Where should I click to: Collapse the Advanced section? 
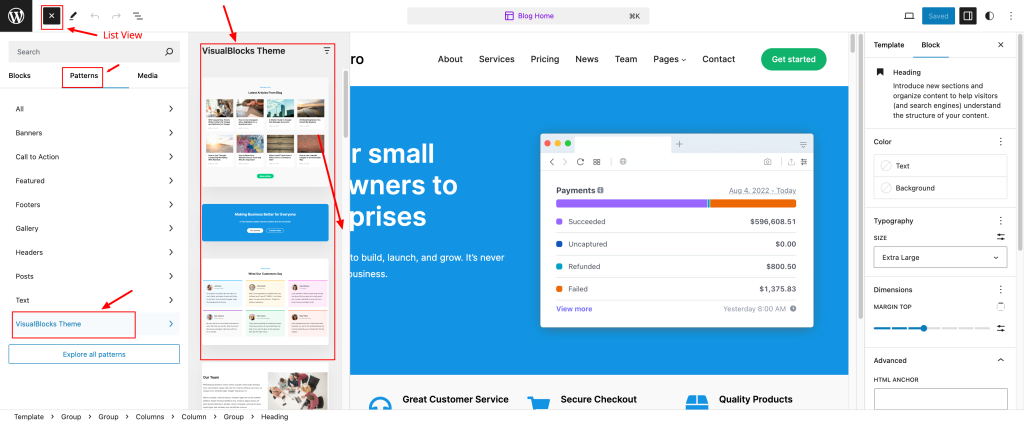pyautogui.click(x=1000, y=360)
